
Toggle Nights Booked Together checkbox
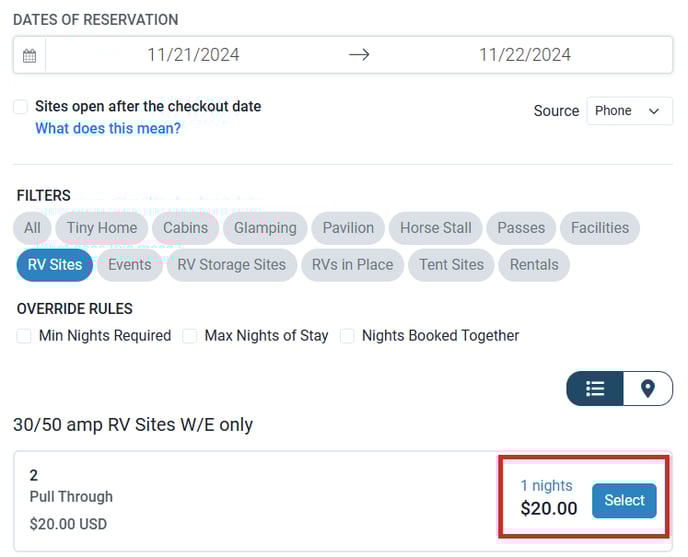point(347,336)
